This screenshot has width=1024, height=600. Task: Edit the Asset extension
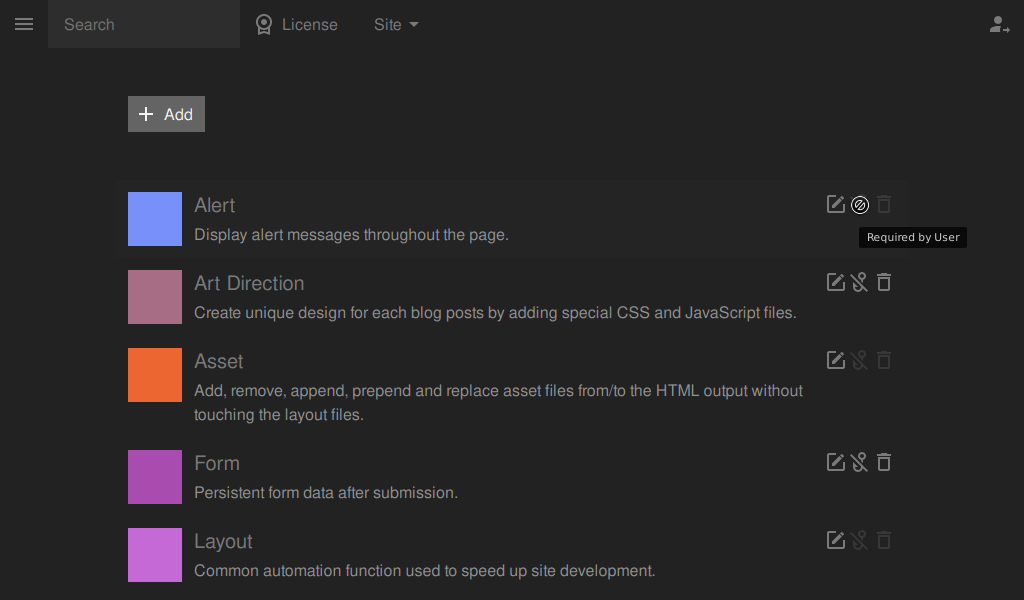pos(835,360)
